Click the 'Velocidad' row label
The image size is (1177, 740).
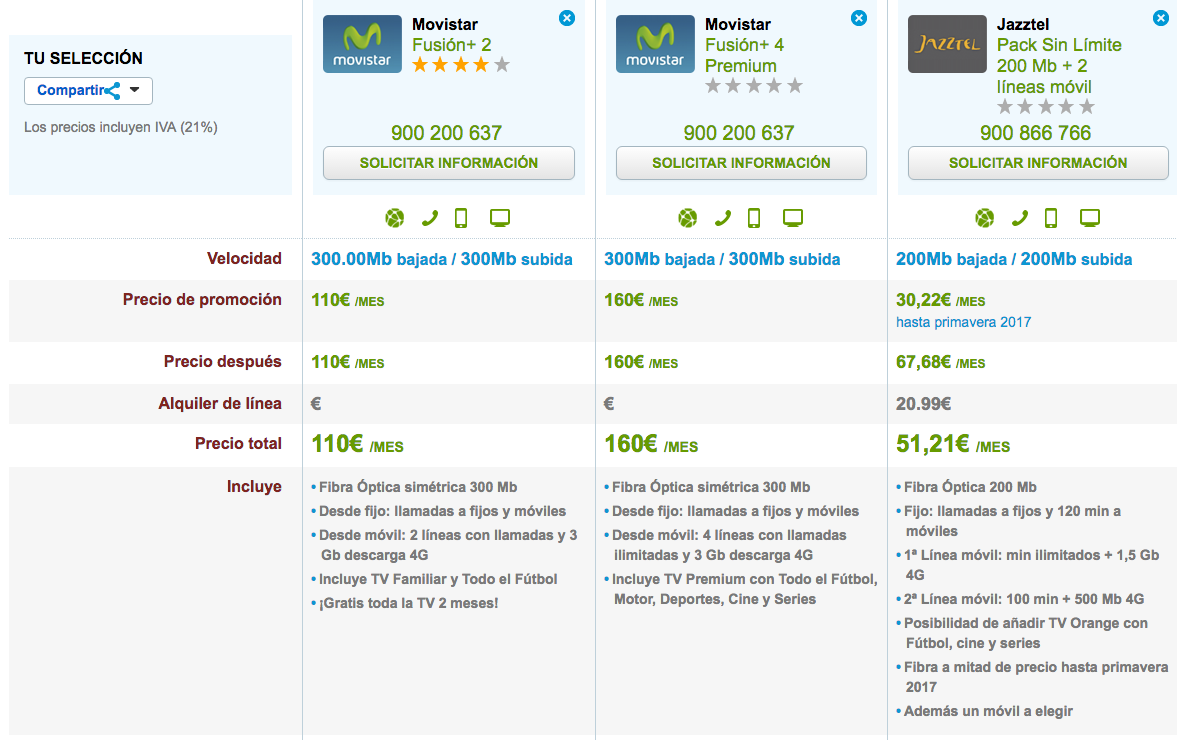(x=244, y=259)
